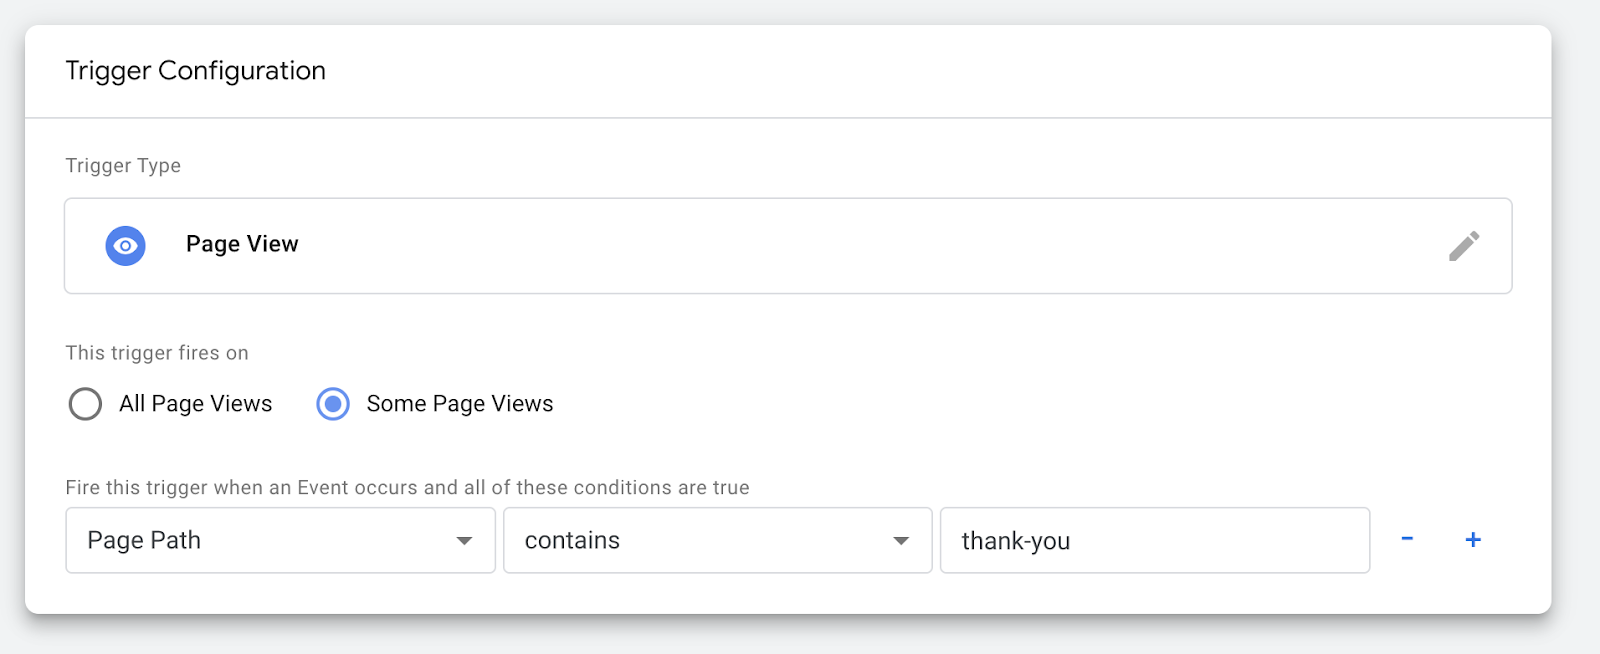Select the Some Page Views radio button

coord(333,404)
